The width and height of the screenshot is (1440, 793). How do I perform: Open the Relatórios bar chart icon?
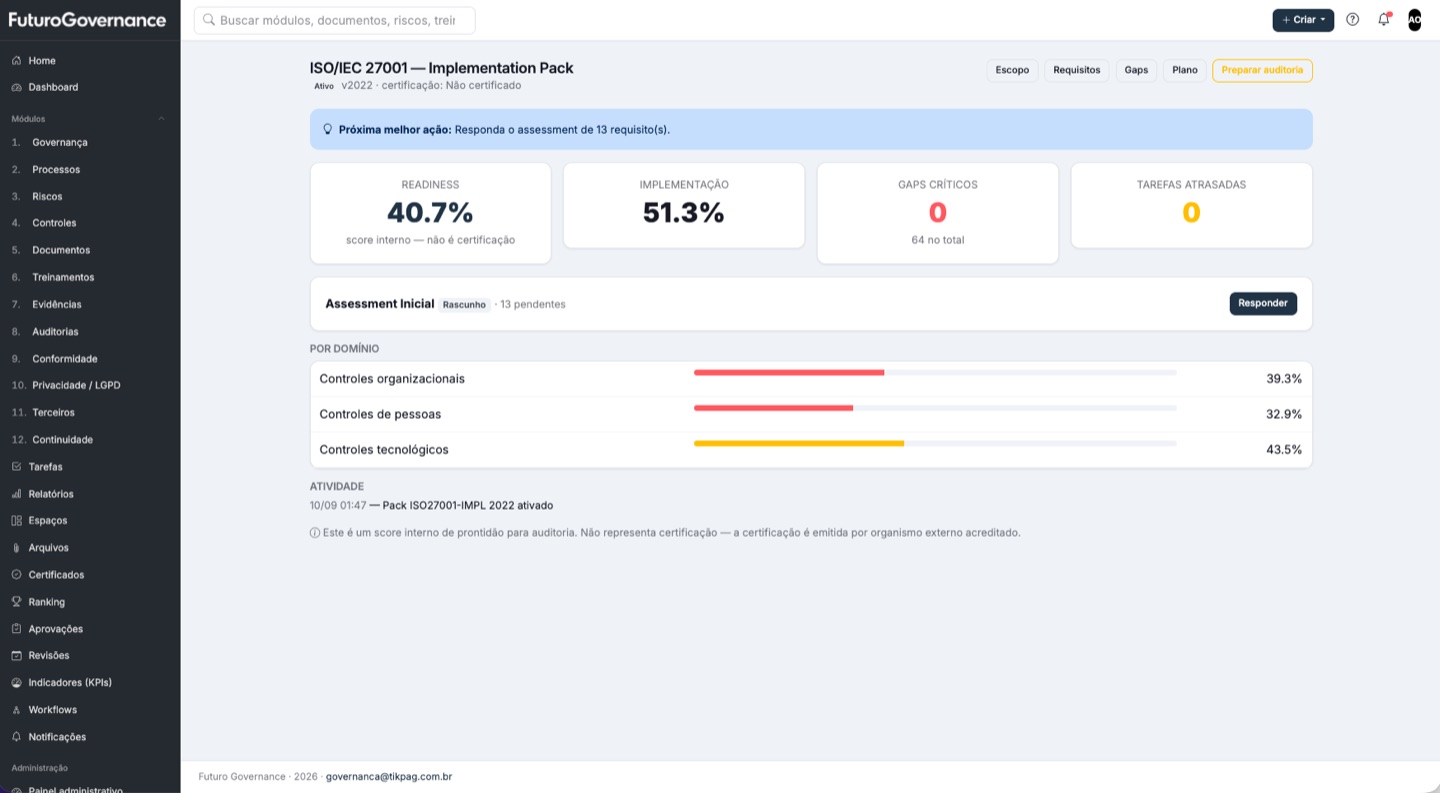(16, 494)
